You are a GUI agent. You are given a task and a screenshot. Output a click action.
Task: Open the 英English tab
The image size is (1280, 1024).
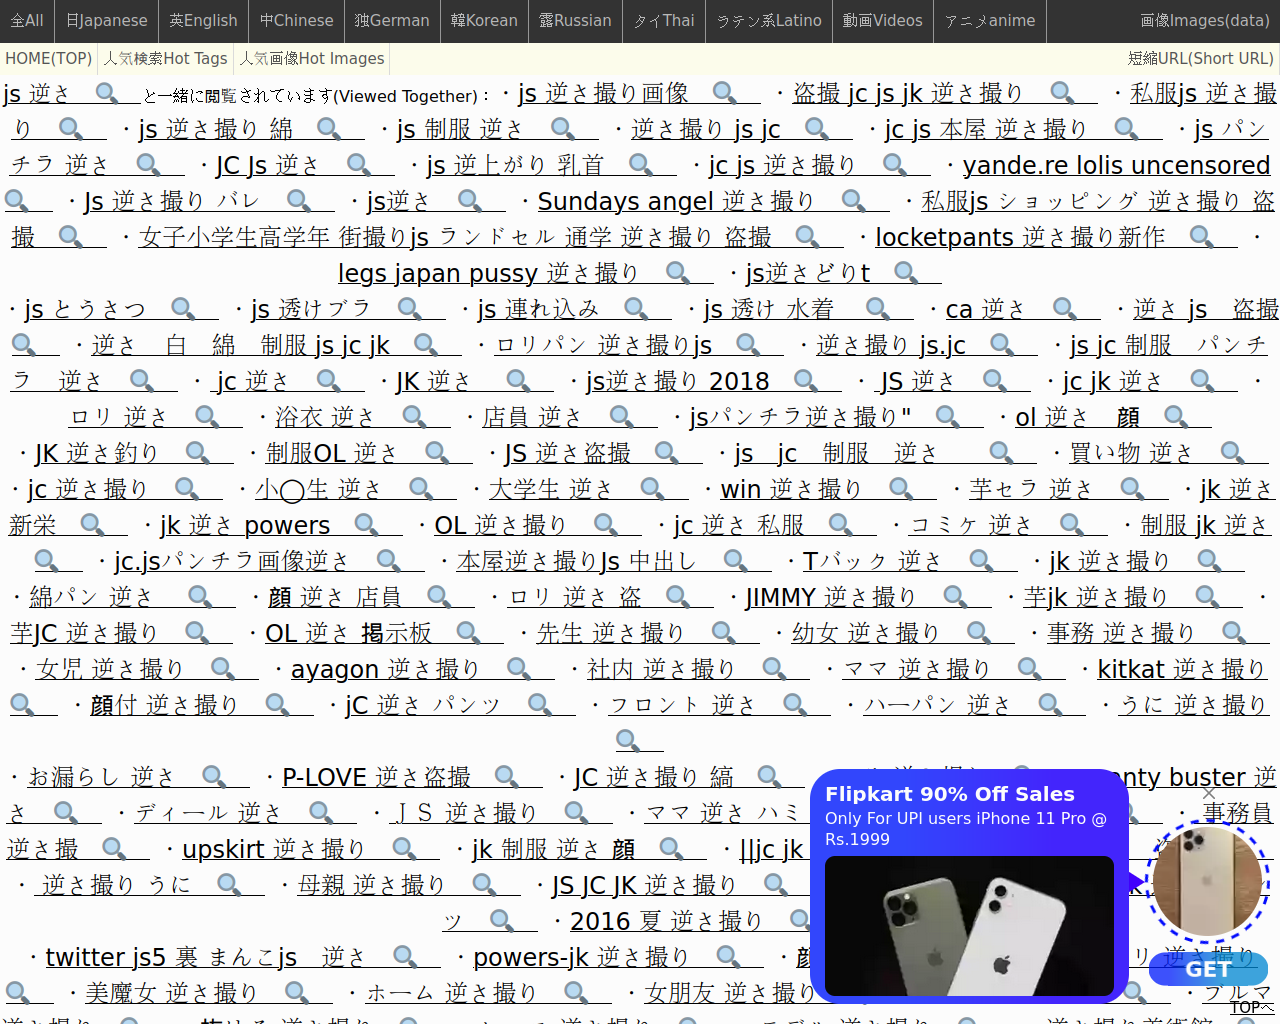tap(204, 21)
